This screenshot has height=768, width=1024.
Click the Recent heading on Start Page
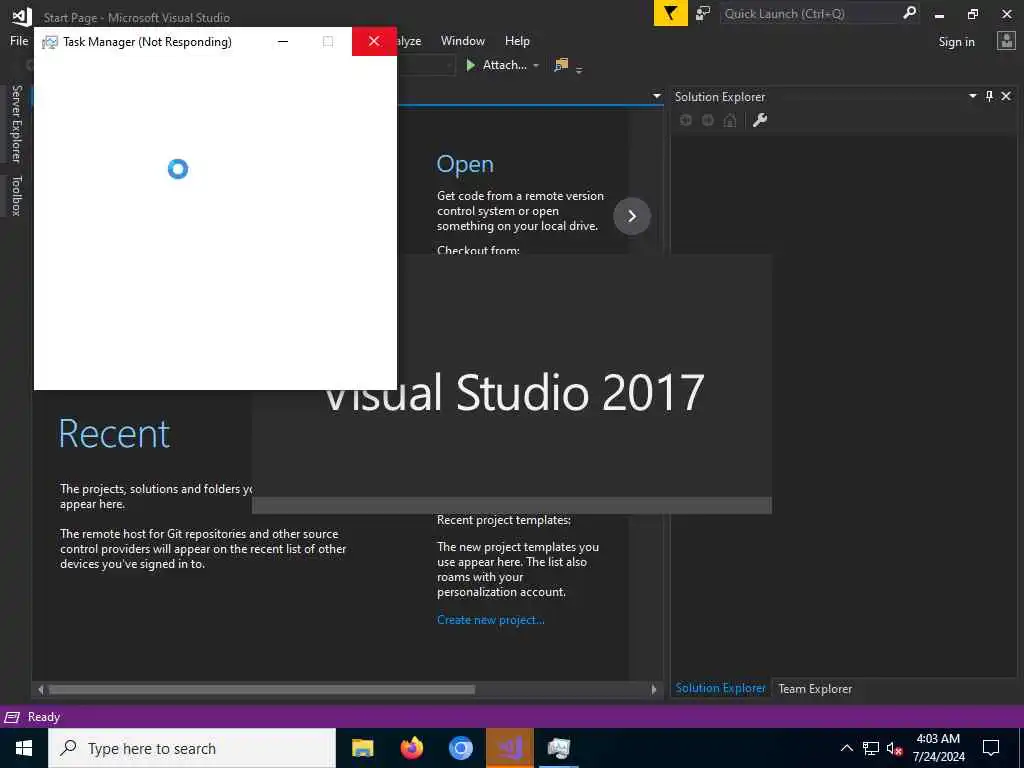(114, 434)
